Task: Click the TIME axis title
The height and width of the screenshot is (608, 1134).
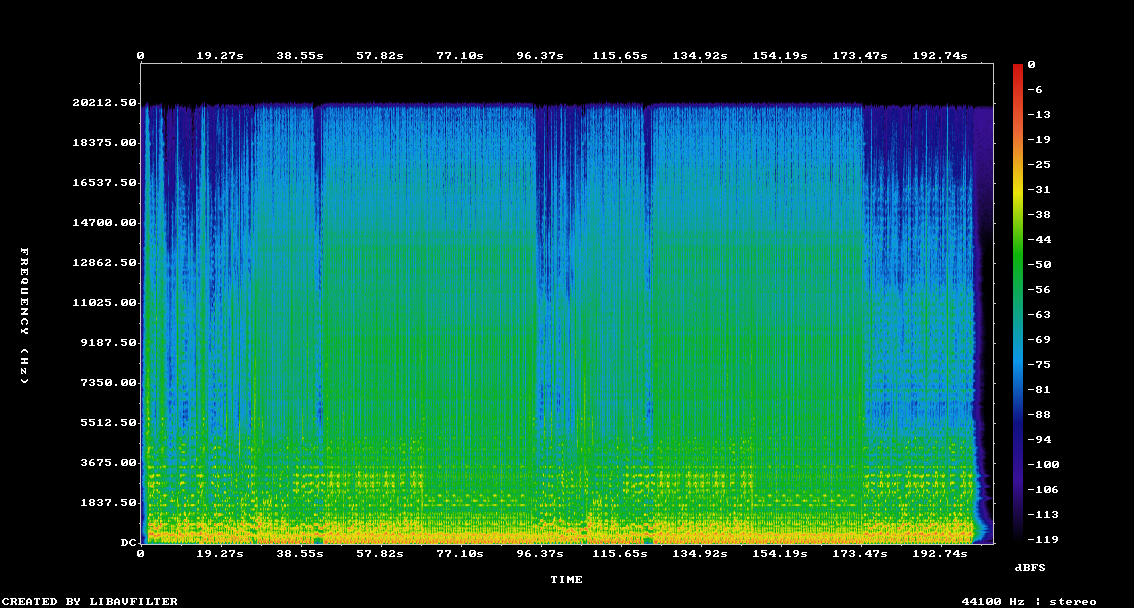Action: click(566, 579)
